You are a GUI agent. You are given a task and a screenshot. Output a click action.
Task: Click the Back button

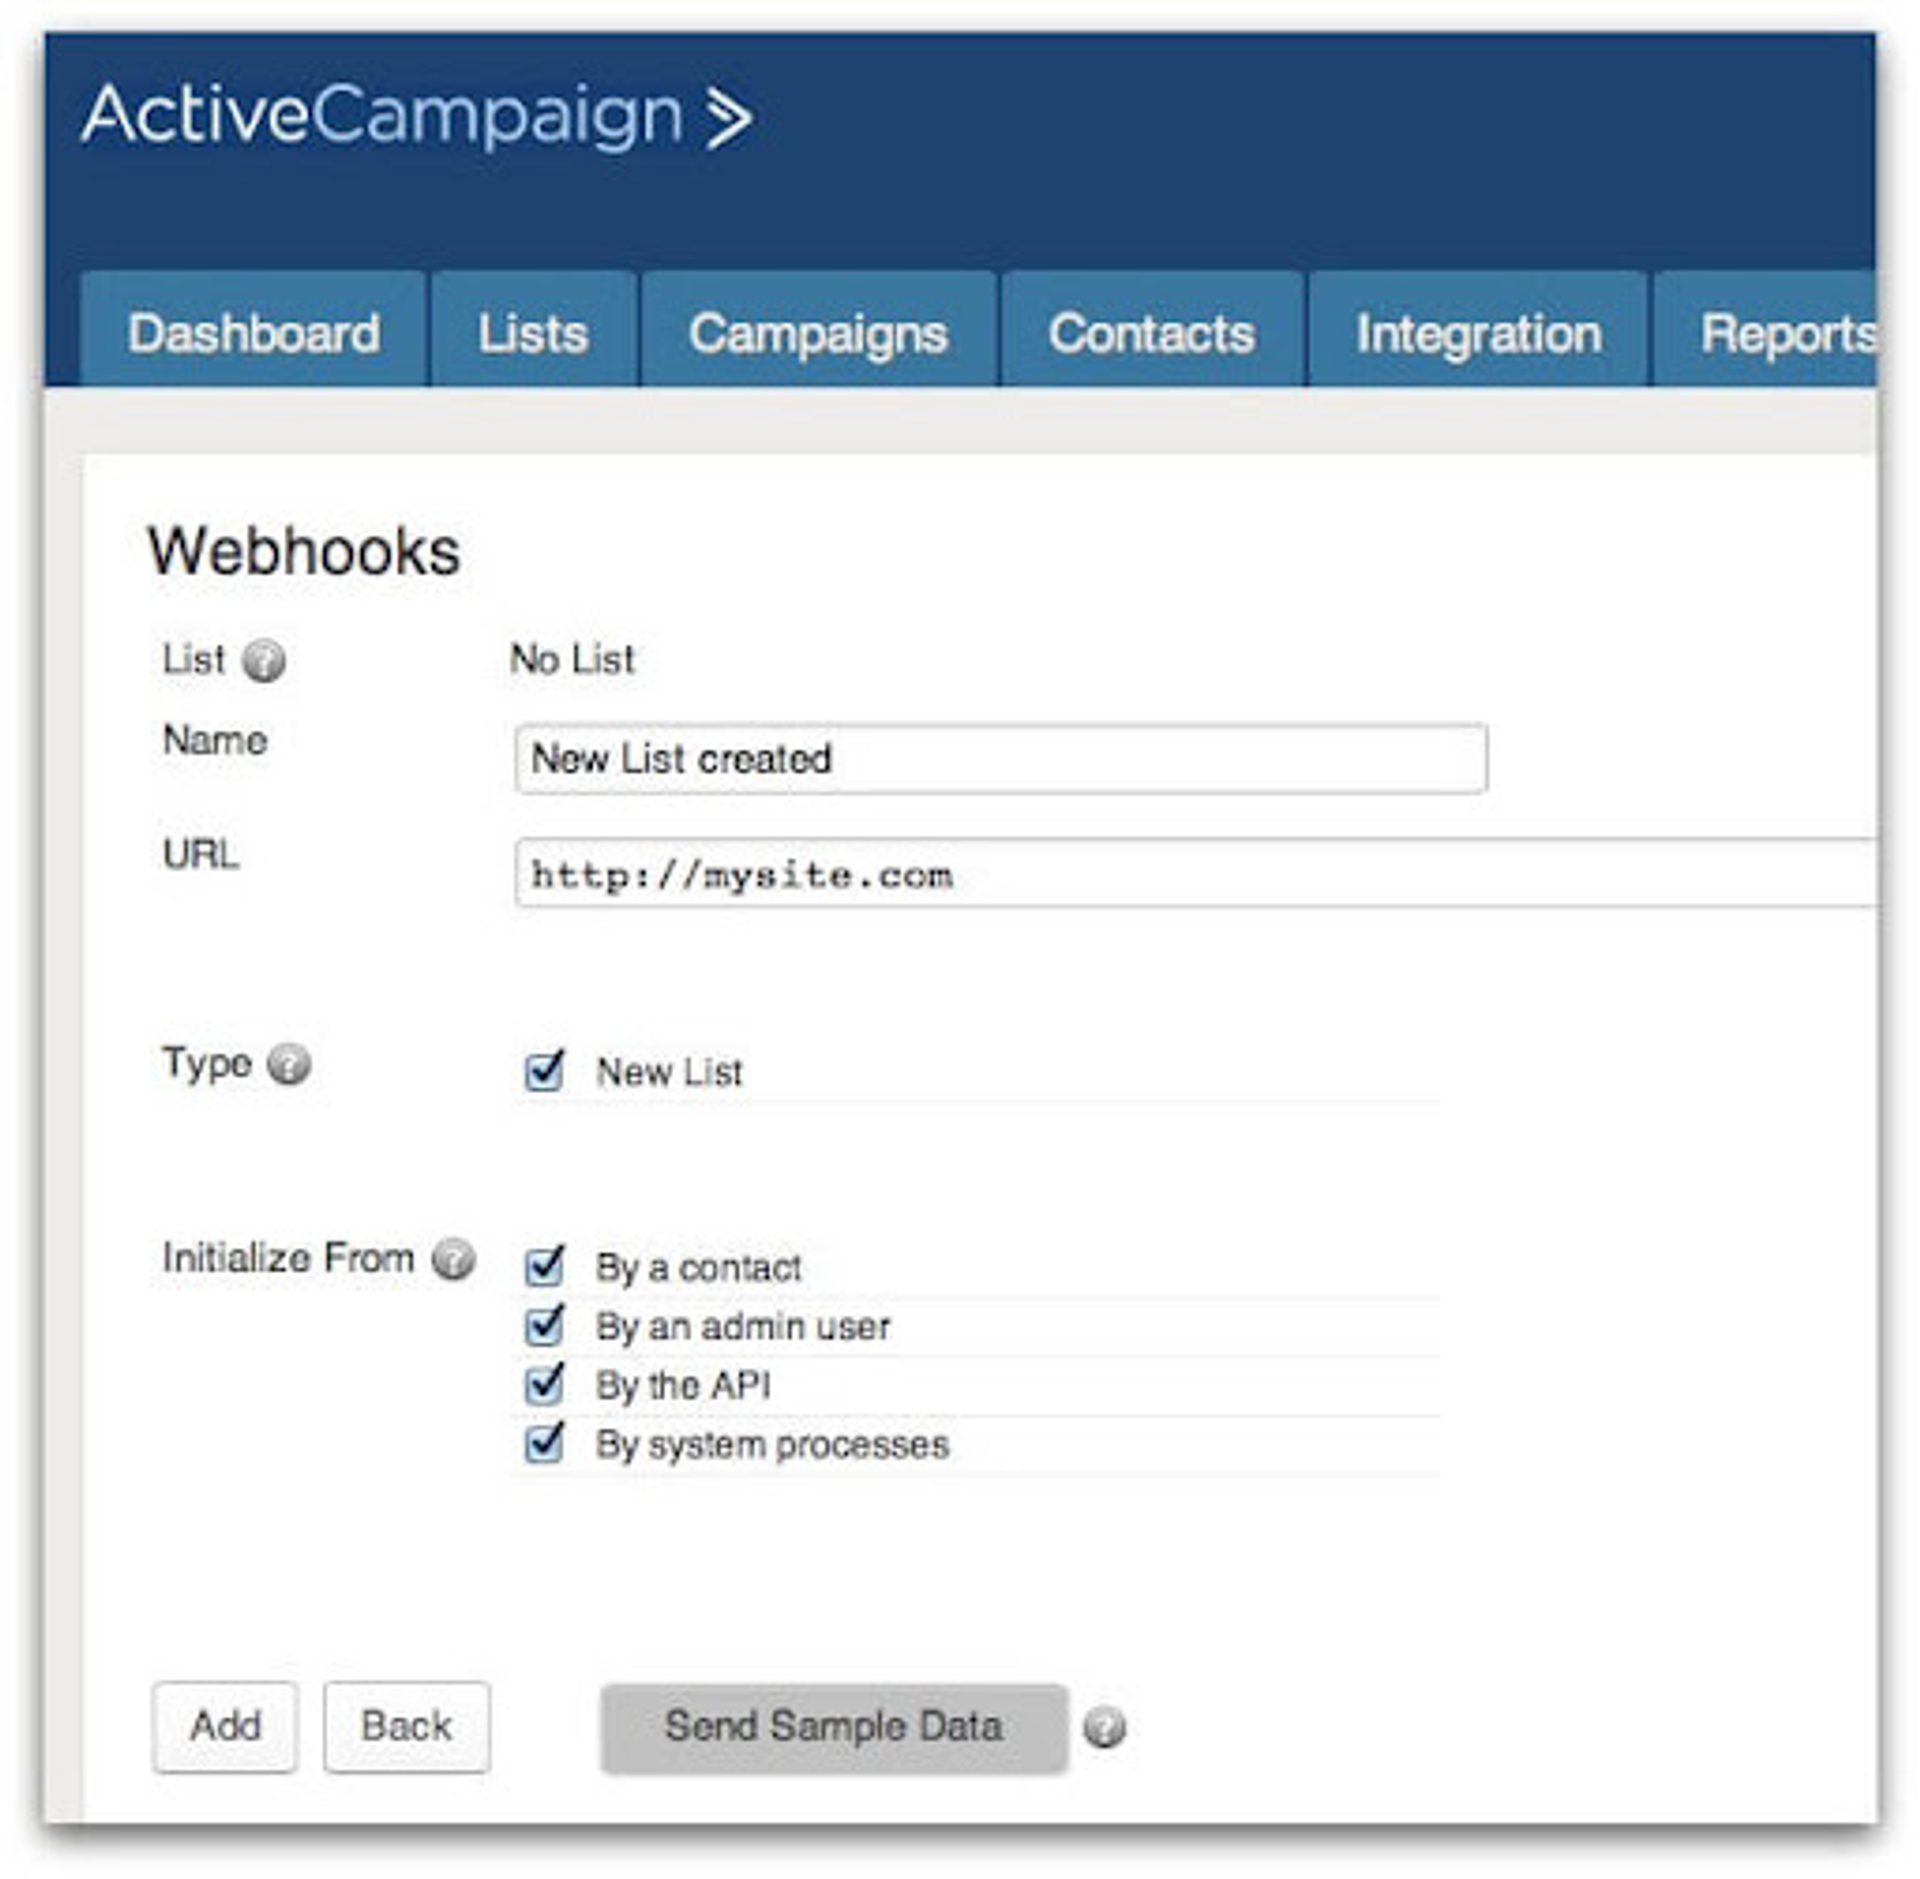pos(406,1726)
